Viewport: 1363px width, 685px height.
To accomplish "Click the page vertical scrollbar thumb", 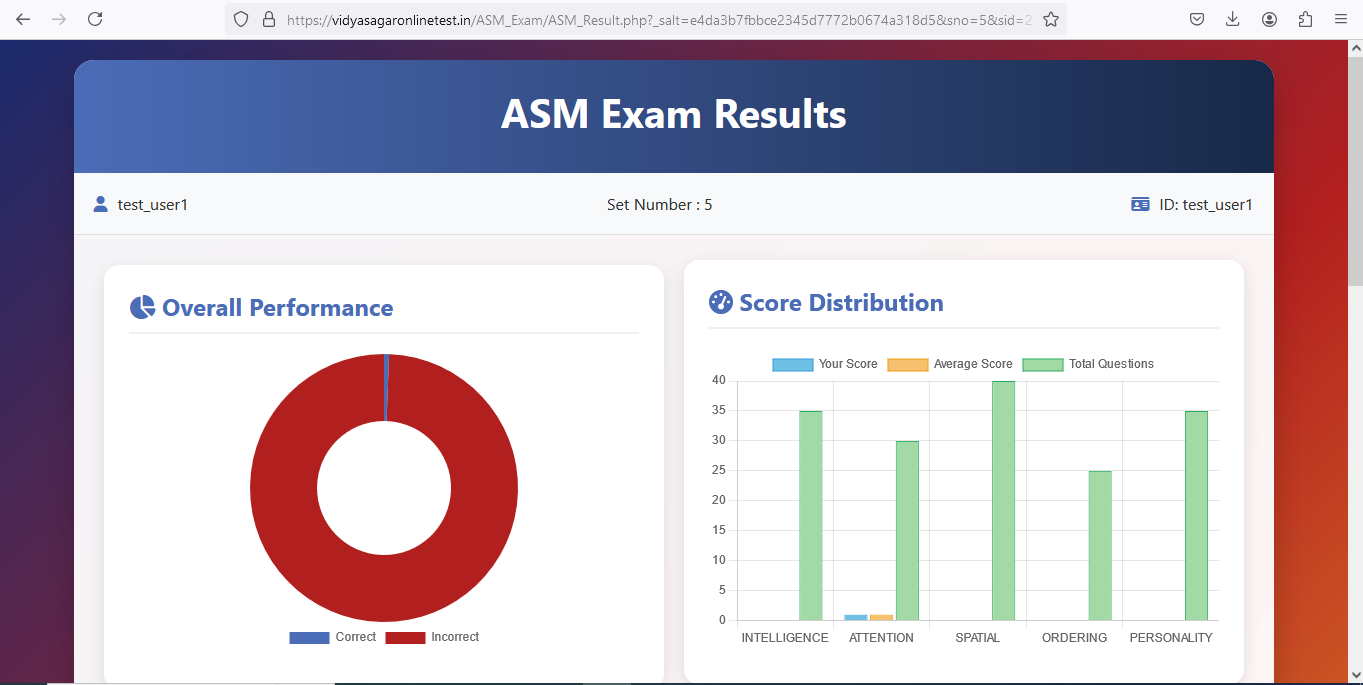I will [1355, 170].
